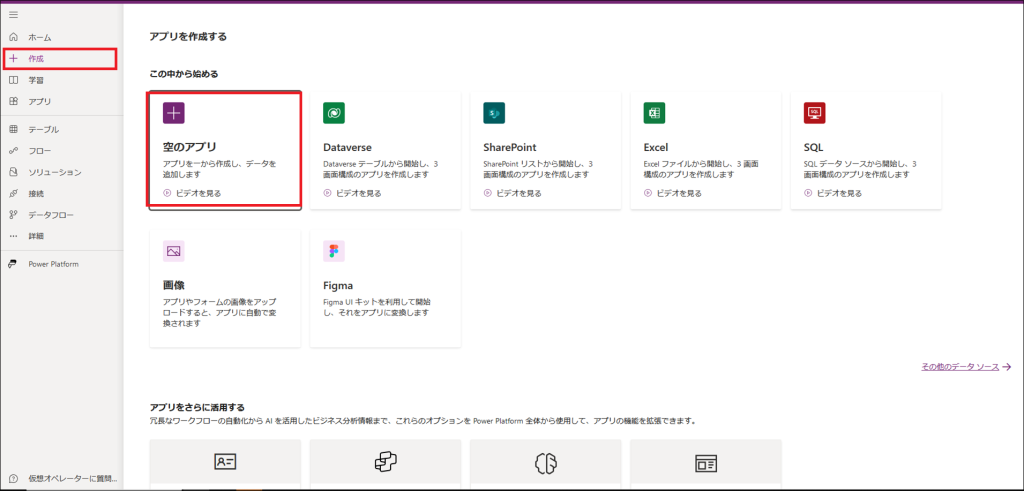Click the Power Platform icon in sidebar
This screenshot has width=1024, height=491.
(13, 264)
